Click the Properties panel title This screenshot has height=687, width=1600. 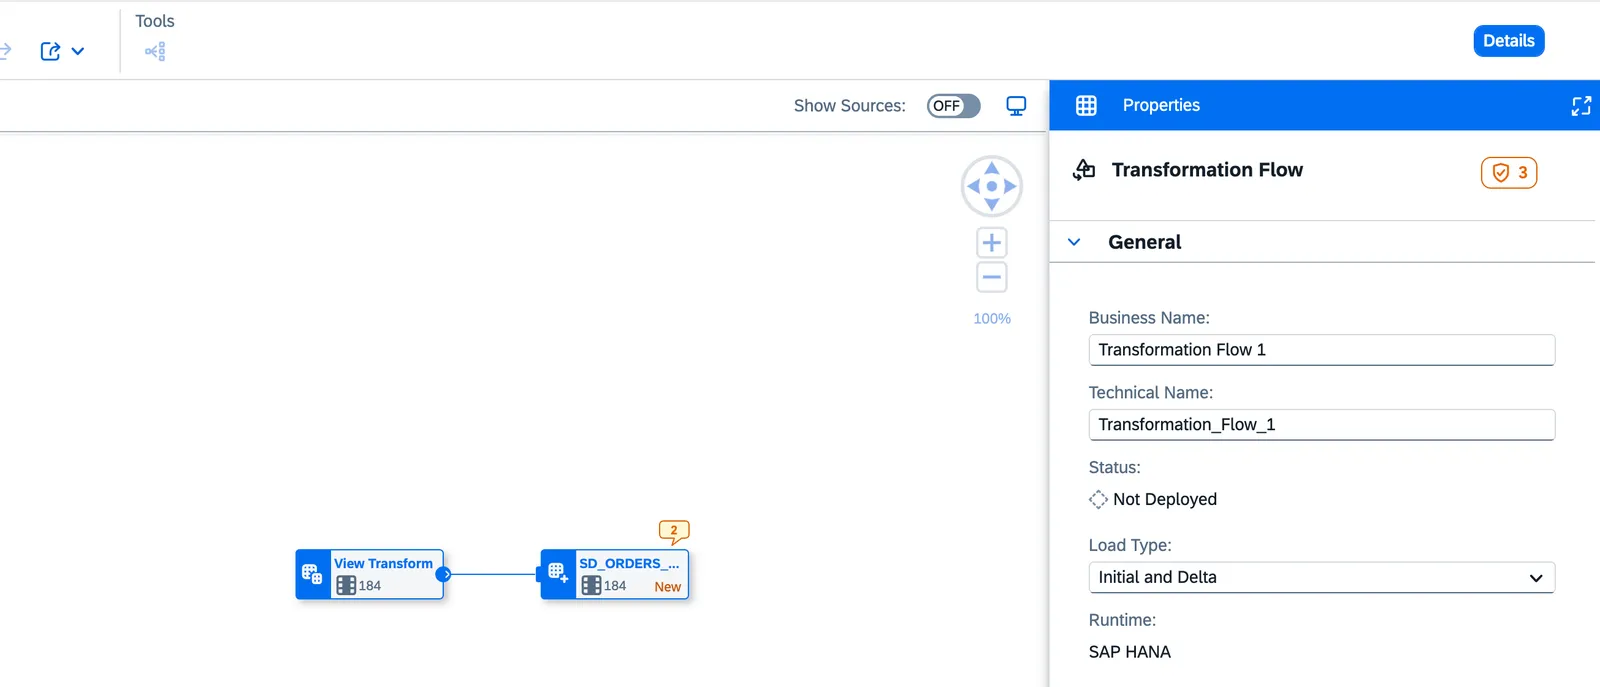[x=1161, y=105]
